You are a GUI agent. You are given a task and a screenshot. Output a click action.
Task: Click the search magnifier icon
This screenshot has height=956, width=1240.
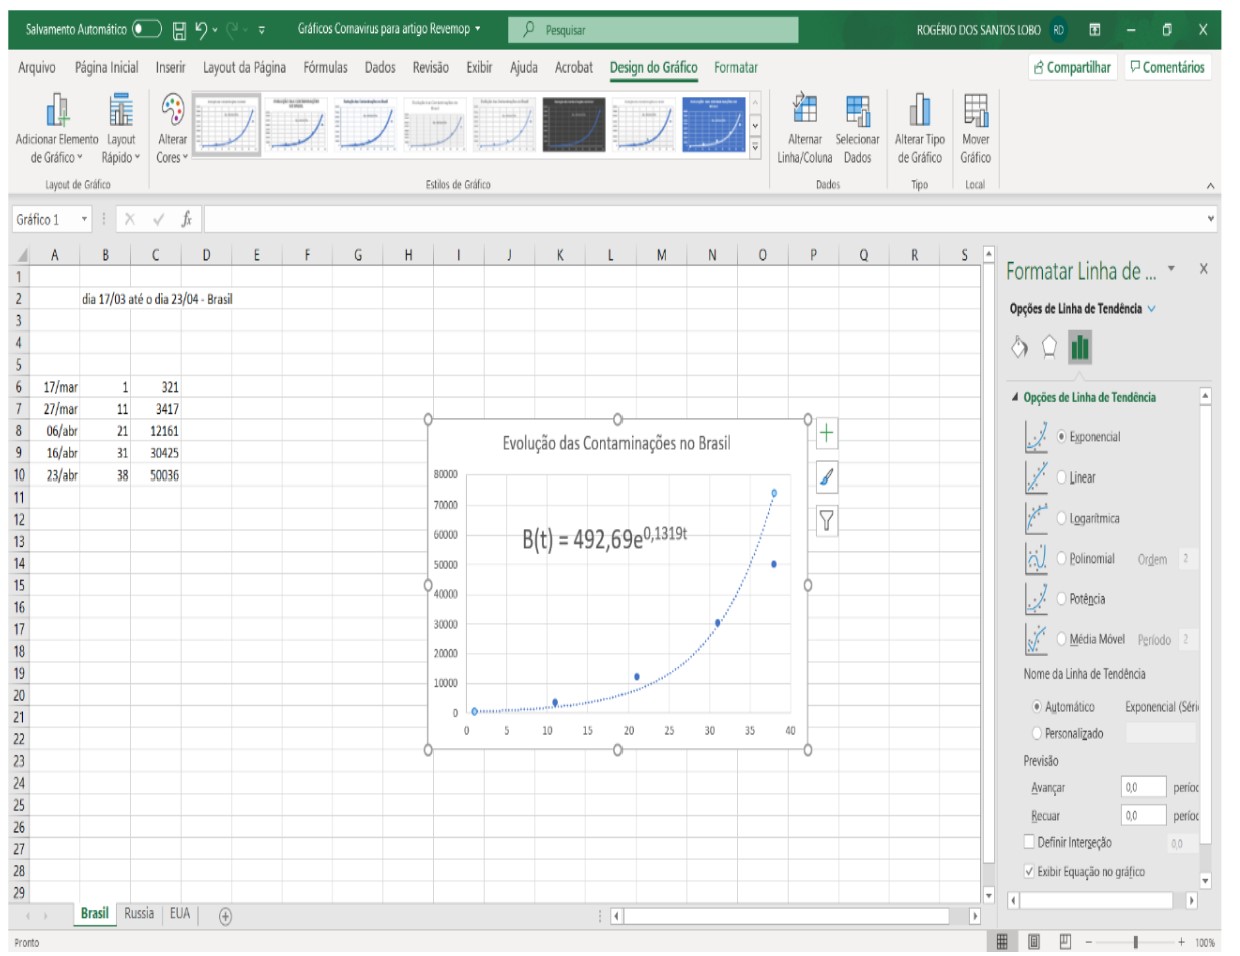529,30
